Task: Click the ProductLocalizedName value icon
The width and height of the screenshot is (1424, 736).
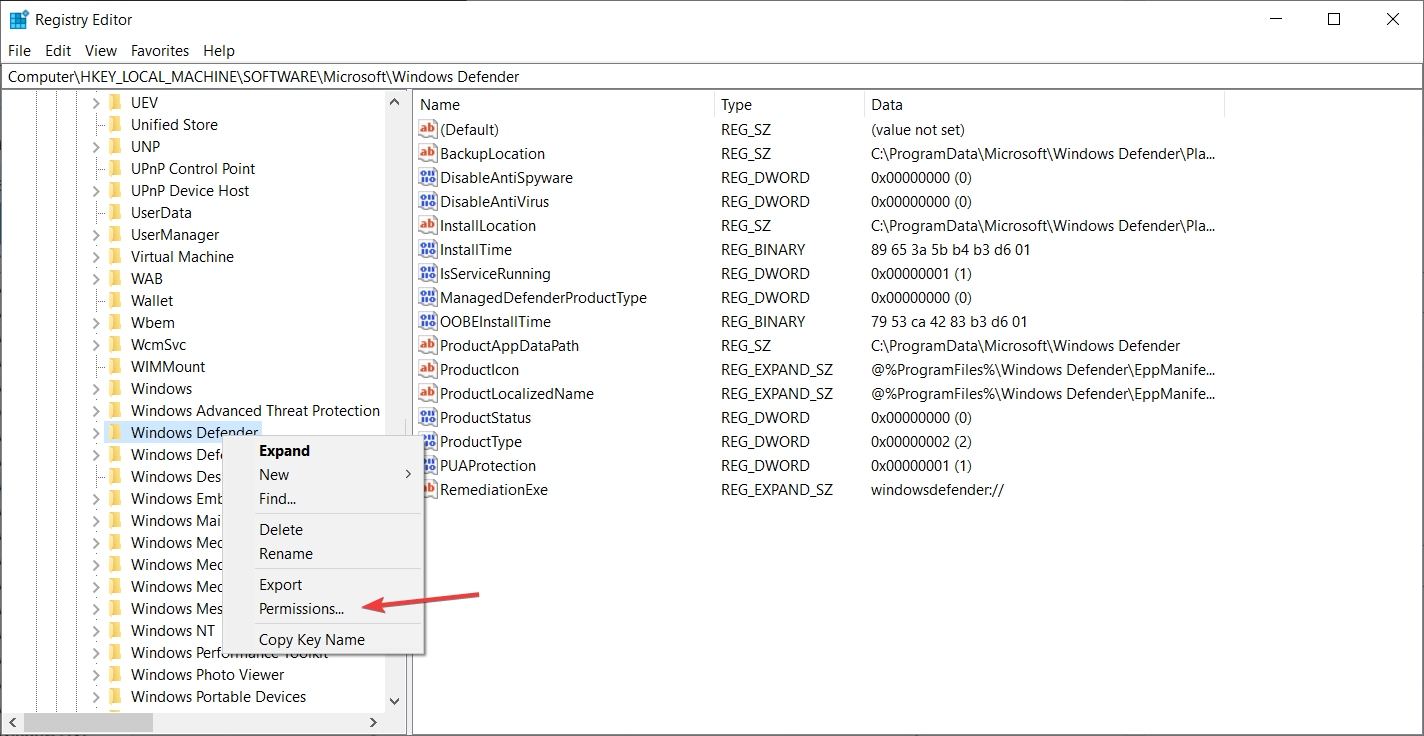Action: (x=428, y=393)
